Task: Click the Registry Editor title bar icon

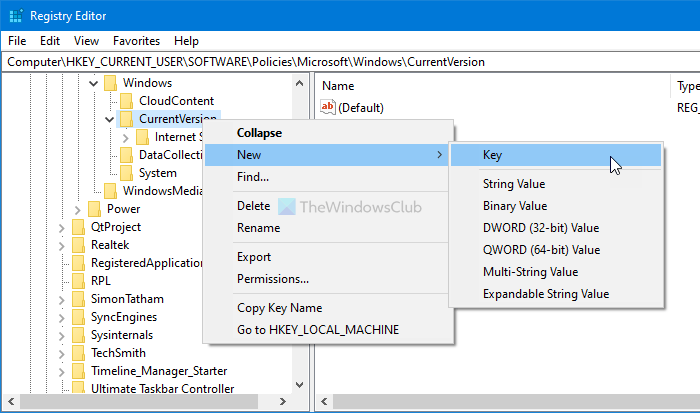Action: pos(16,16)
